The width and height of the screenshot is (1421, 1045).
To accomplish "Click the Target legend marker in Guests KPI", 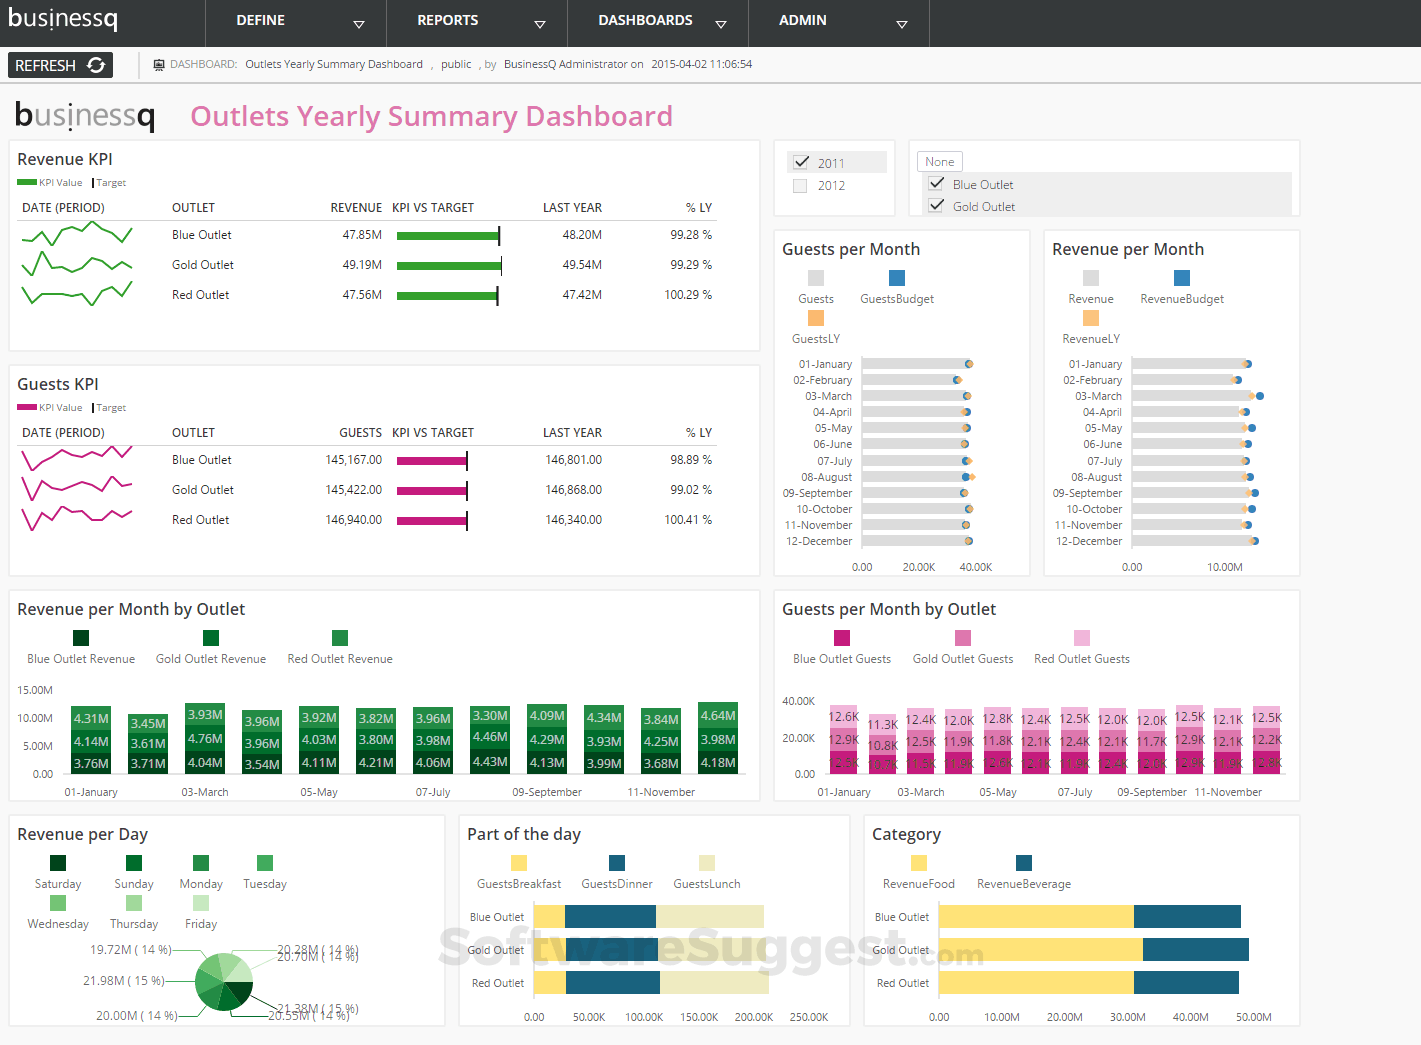I will pyautogui.click(x=93, y=407).
